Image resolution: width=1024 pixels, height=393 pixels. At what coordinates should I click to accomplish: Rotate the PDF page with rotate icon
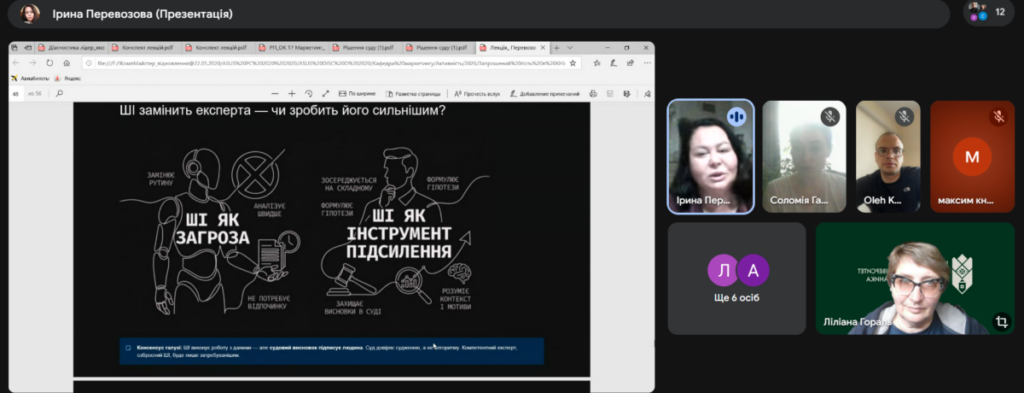tap(309, 94)
